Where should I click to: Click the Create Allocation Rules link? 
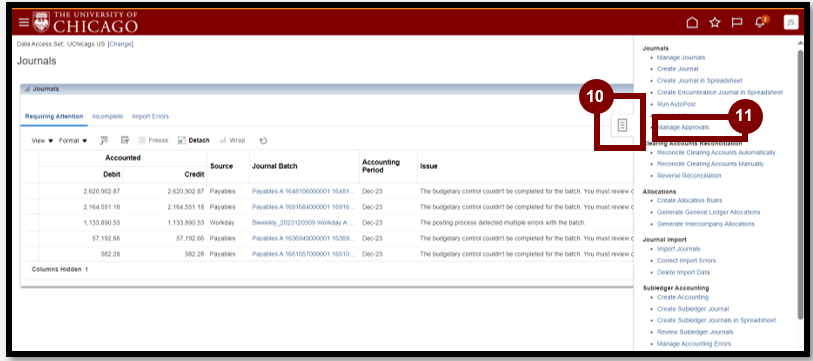pyautogui.click(x=690, y=200)
